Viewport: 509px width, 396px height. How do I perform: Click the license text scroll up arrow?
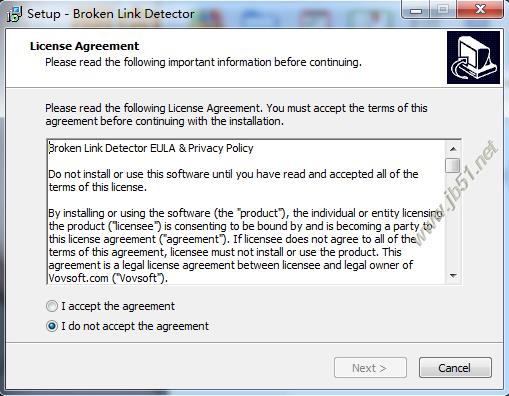pos(453,149)
